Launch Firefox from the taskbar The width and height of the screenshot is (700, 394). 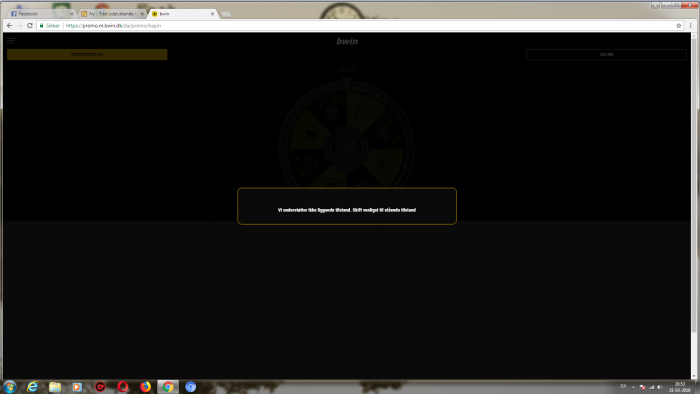click(146, 386)
